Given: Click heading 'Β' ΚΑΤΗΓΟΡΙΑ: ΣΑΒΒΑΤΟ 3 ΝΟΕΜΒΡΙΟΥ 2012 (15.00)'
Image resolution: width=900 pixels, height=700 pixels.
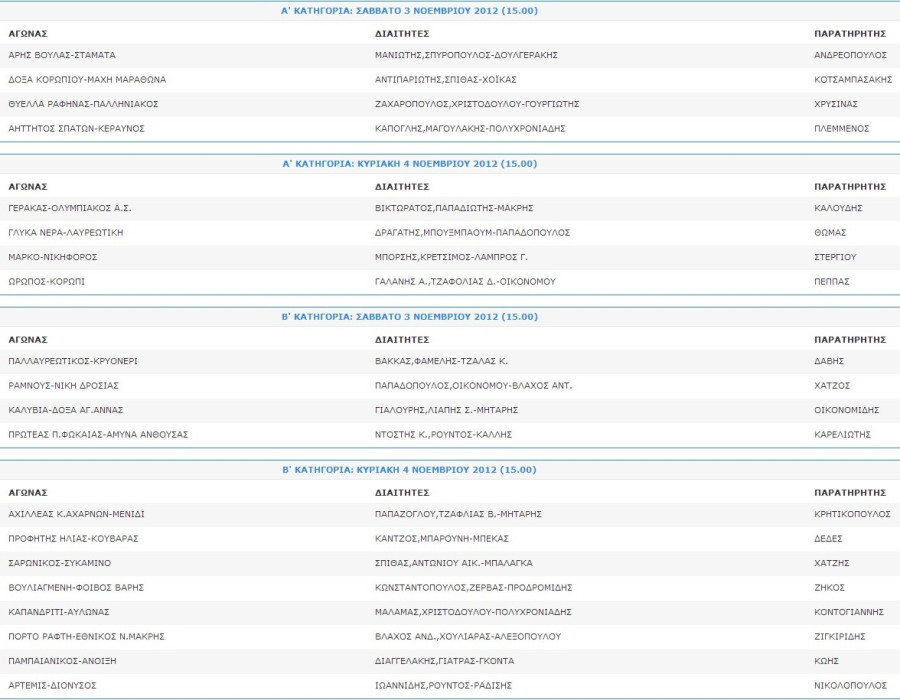Looking at the screenshot, I should coord(410,317).
